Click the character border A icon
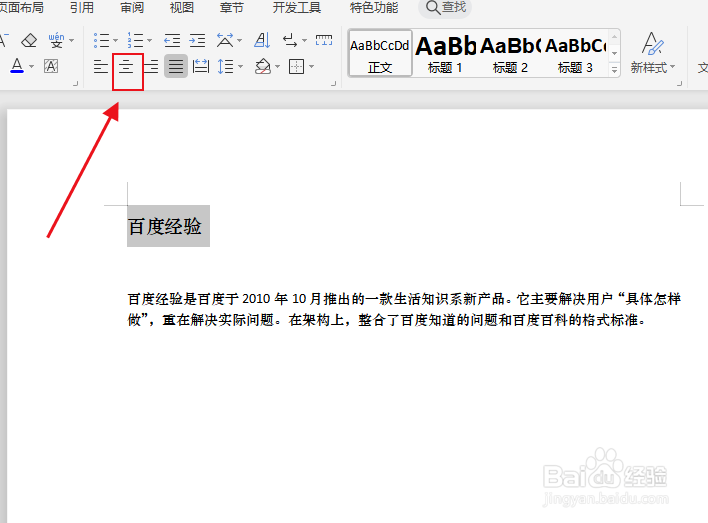This screenshot has height=523, width=708. tap(51, 66)
